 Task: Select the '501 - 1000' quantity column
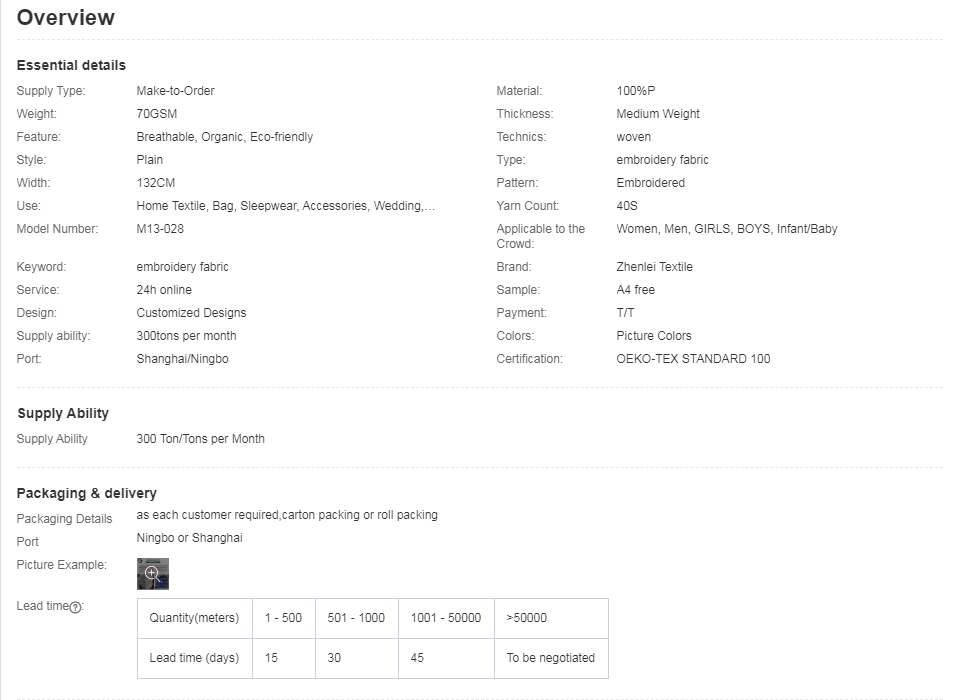coord(356,618)
